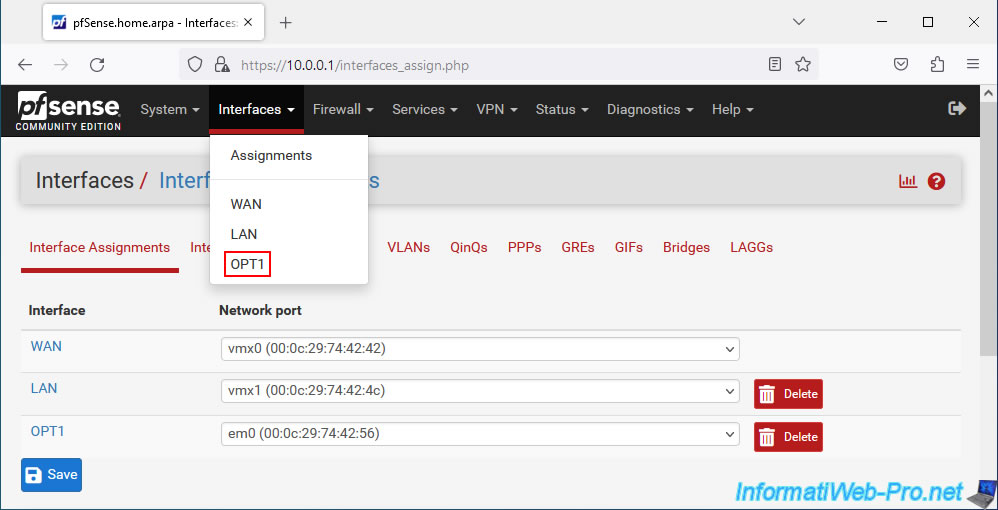The width and height of the screenshot is (998, 510).
Task: Open the WAN interface link in table
Action: pyautogui.click(x=46, y=346)
